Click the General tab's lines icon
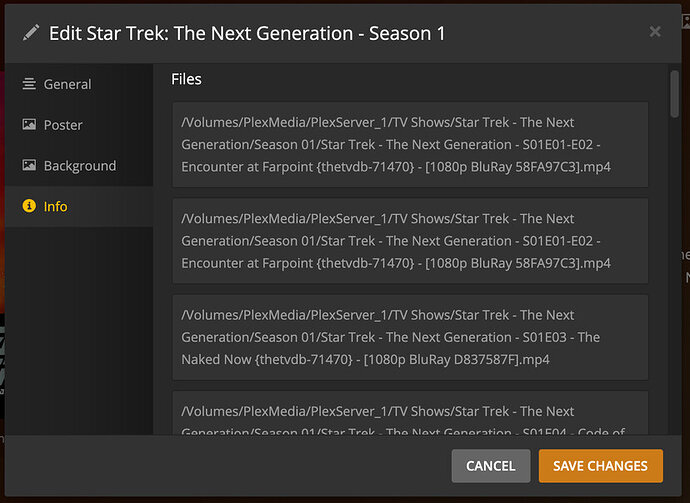Image resolution: width=690 pixels, height=503 pixels. [x=29, y=85]
